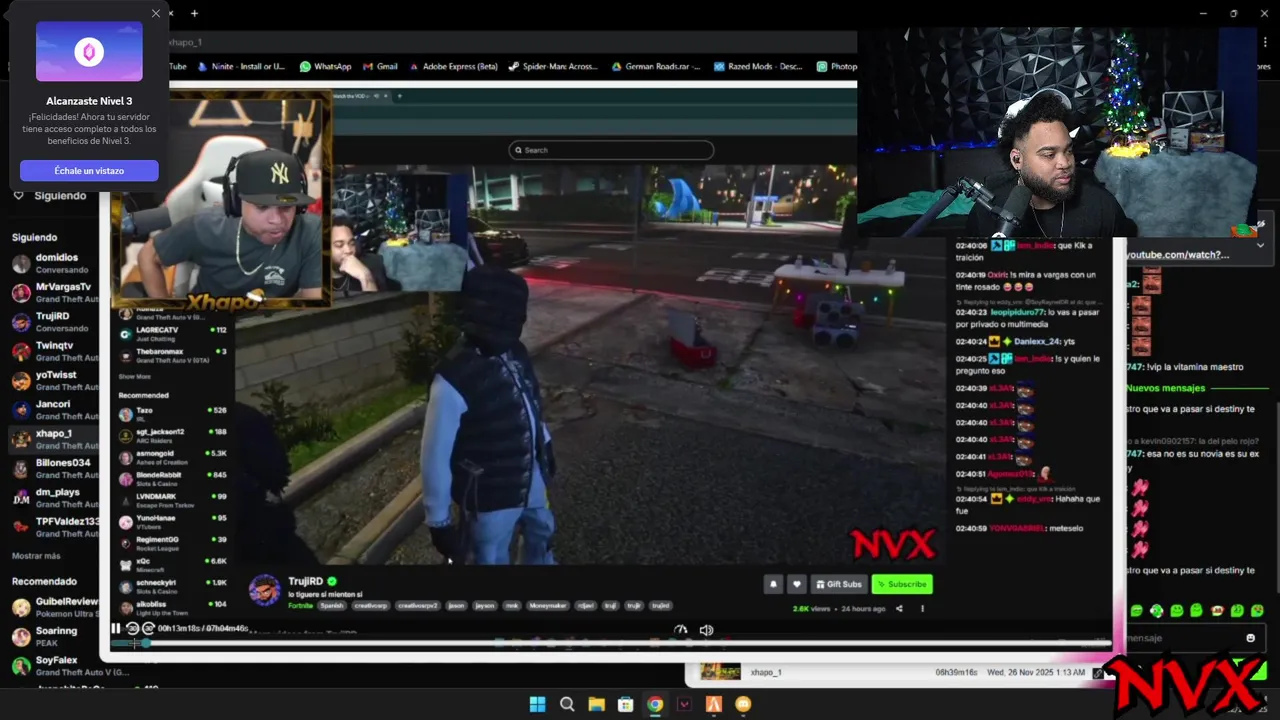Open MrVargasTv channel in the sidebar
Image resolution: width=1280 pixels, height=720 pixels.
[x=56, y=292]
